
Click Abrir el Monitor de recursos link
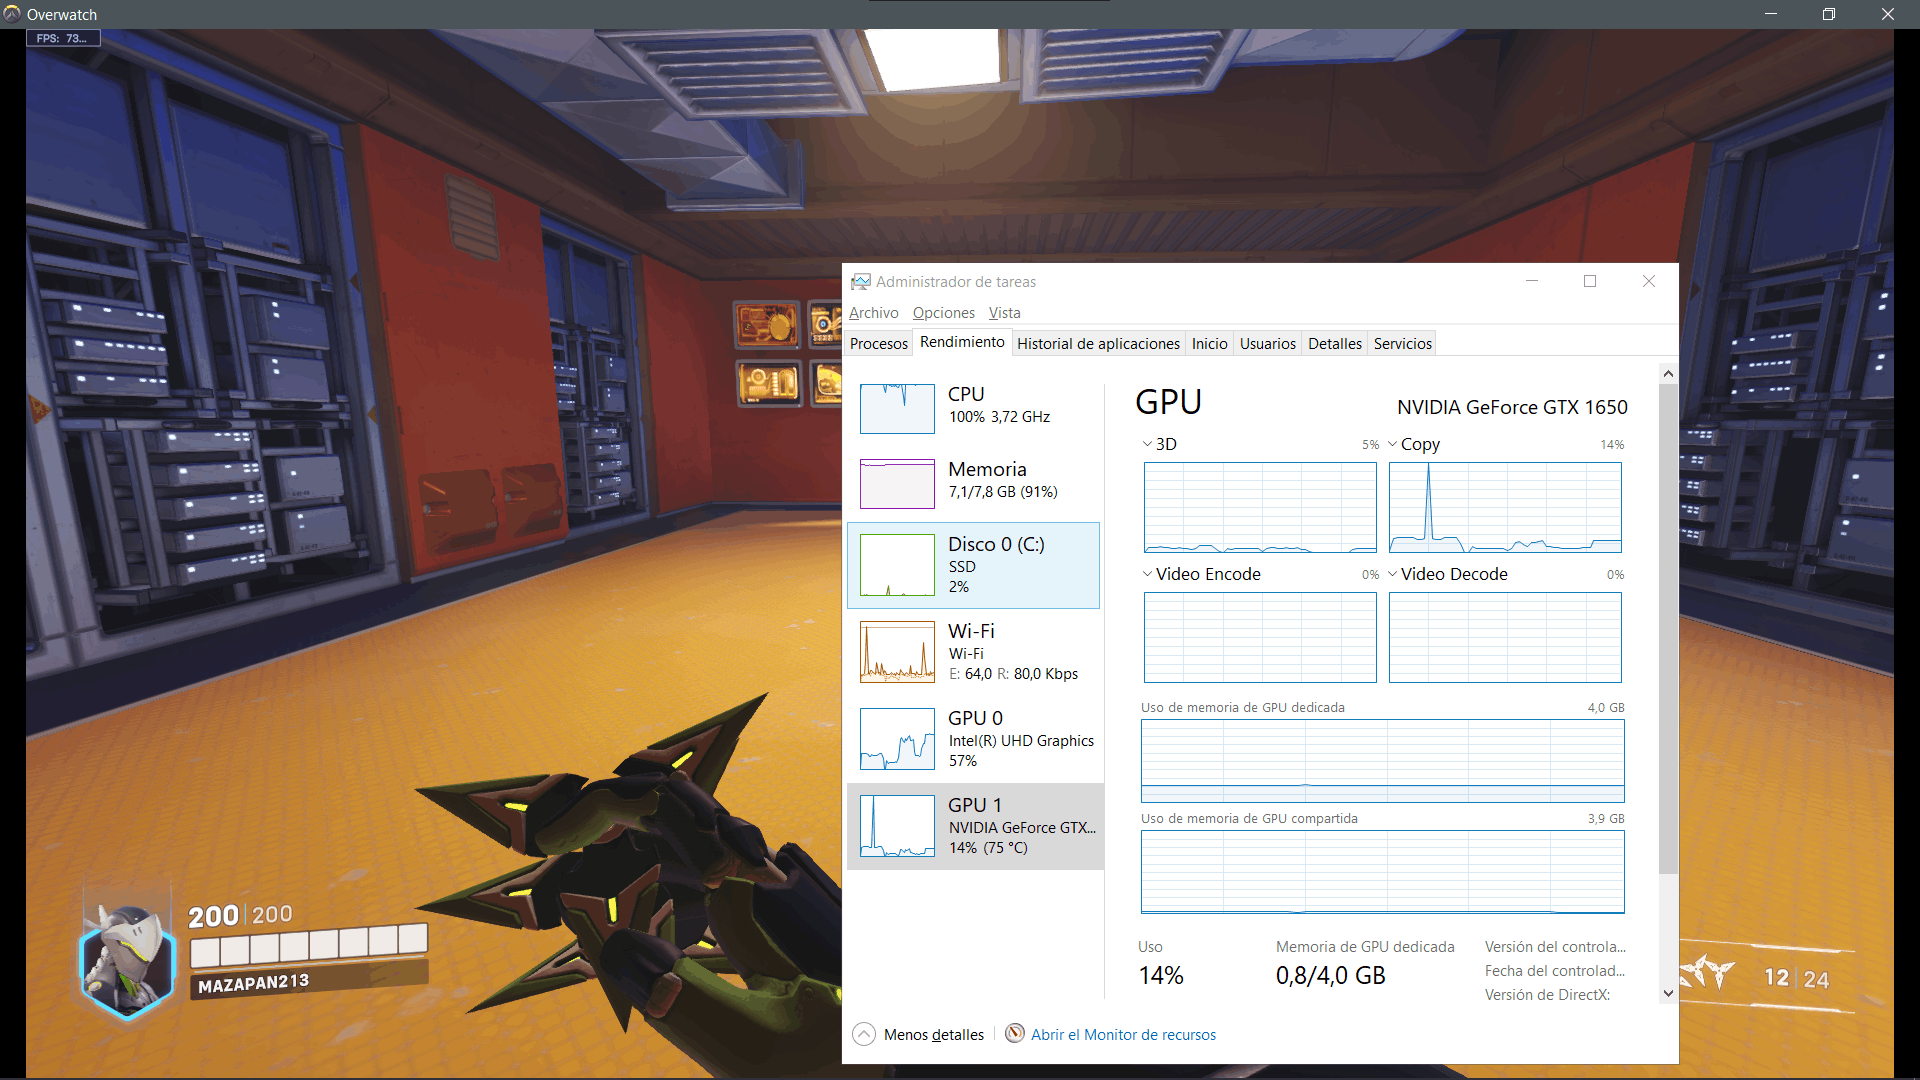coord(1123,1035)
